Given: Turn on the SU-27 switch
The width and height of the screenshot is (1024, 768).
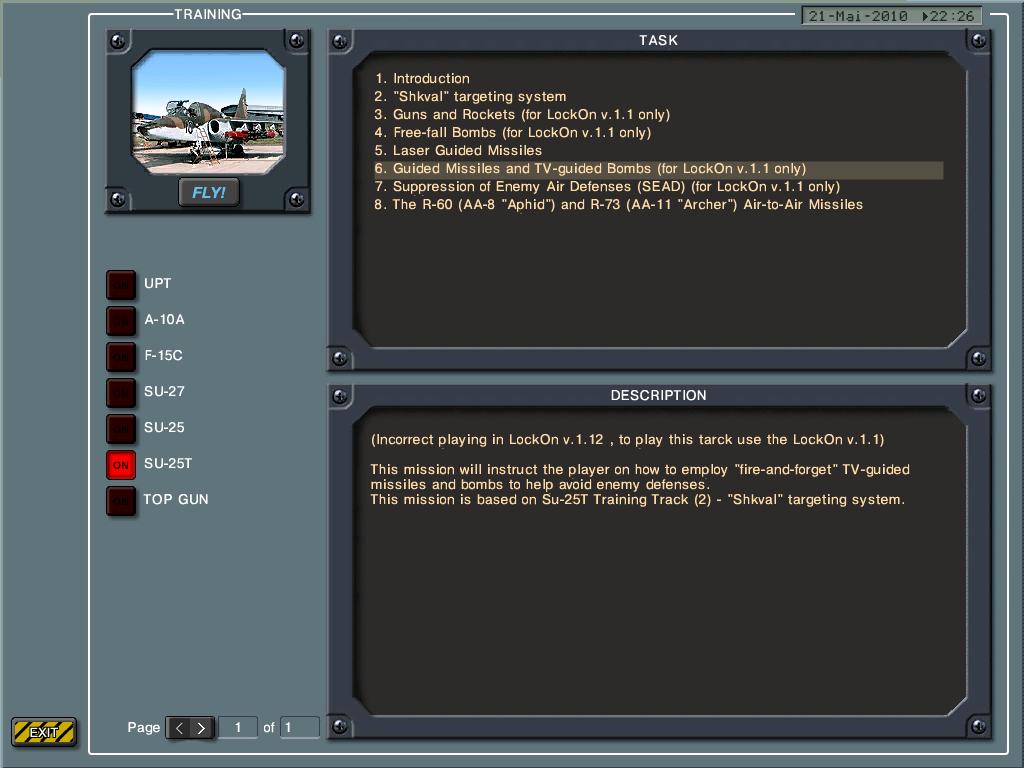Looking at the screenshot, I should [121, 392].
